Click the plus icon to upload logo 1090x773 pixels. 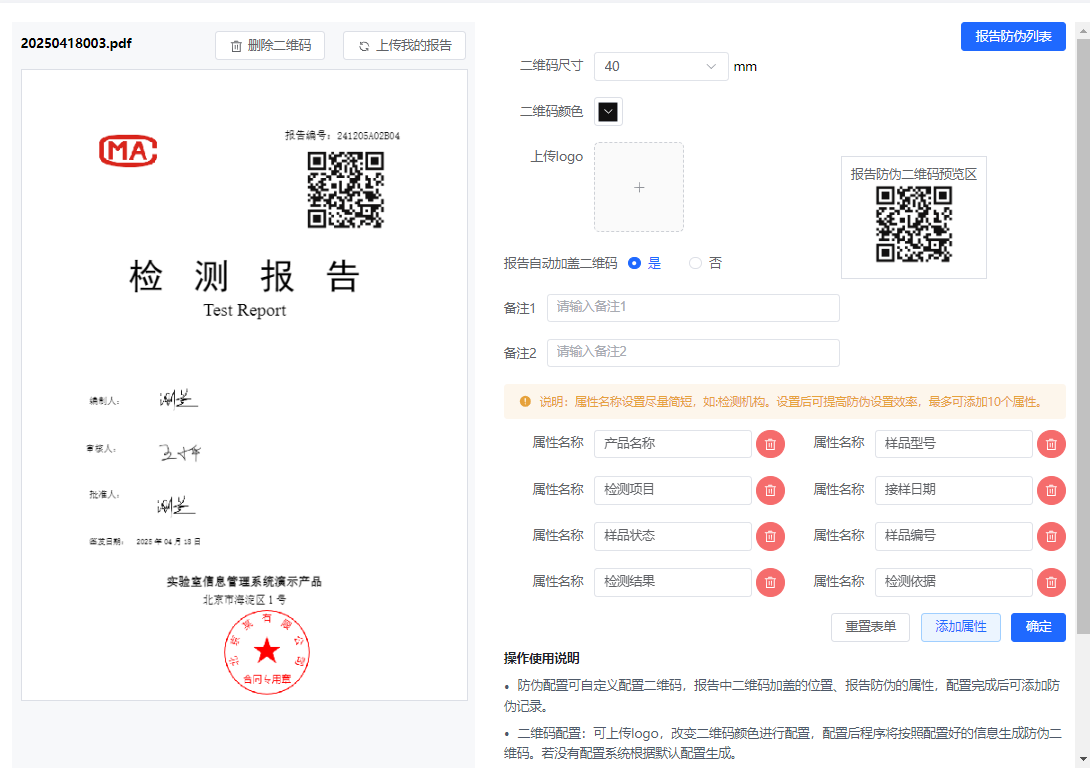[639, 187]
